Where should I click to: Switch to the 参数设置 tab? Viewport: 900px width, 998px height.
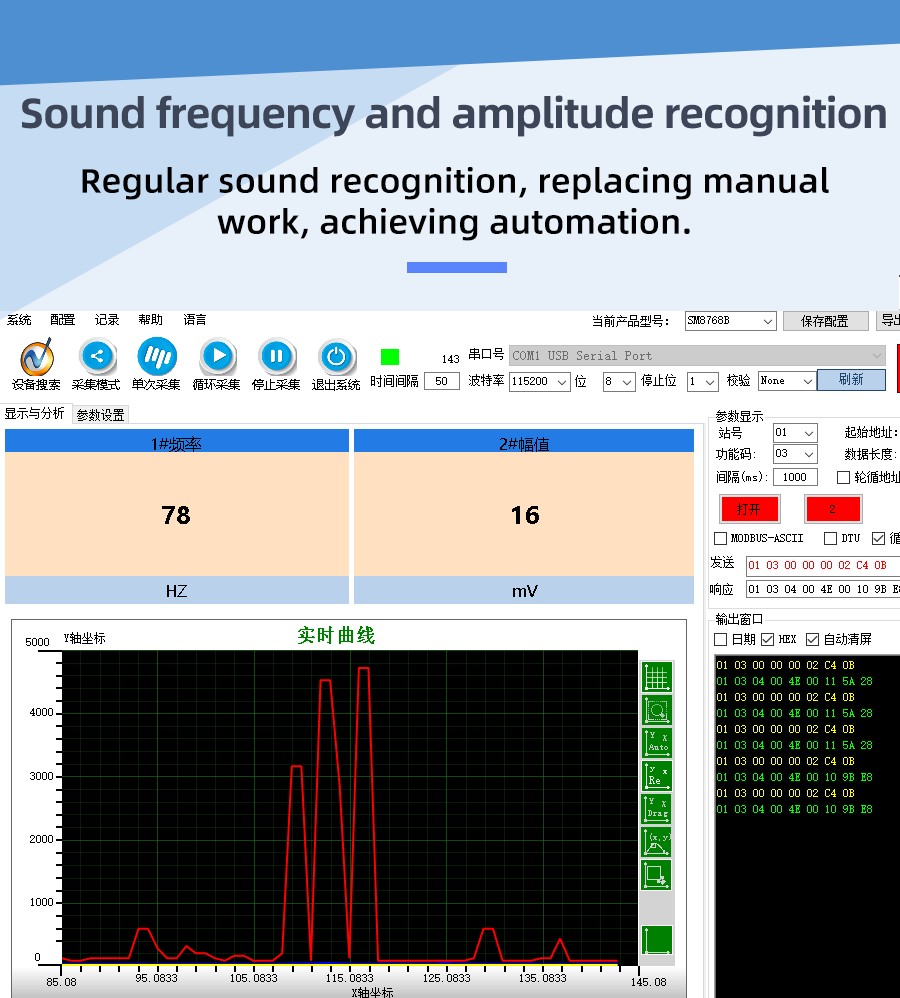point(100,415)
